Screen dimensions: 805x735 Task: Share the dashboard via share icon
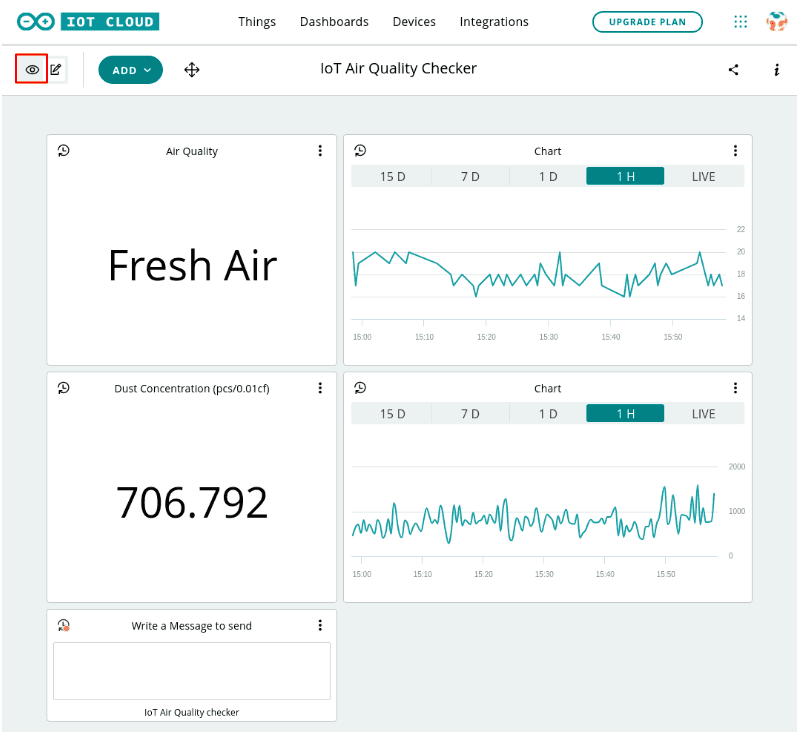coord(734,70)
